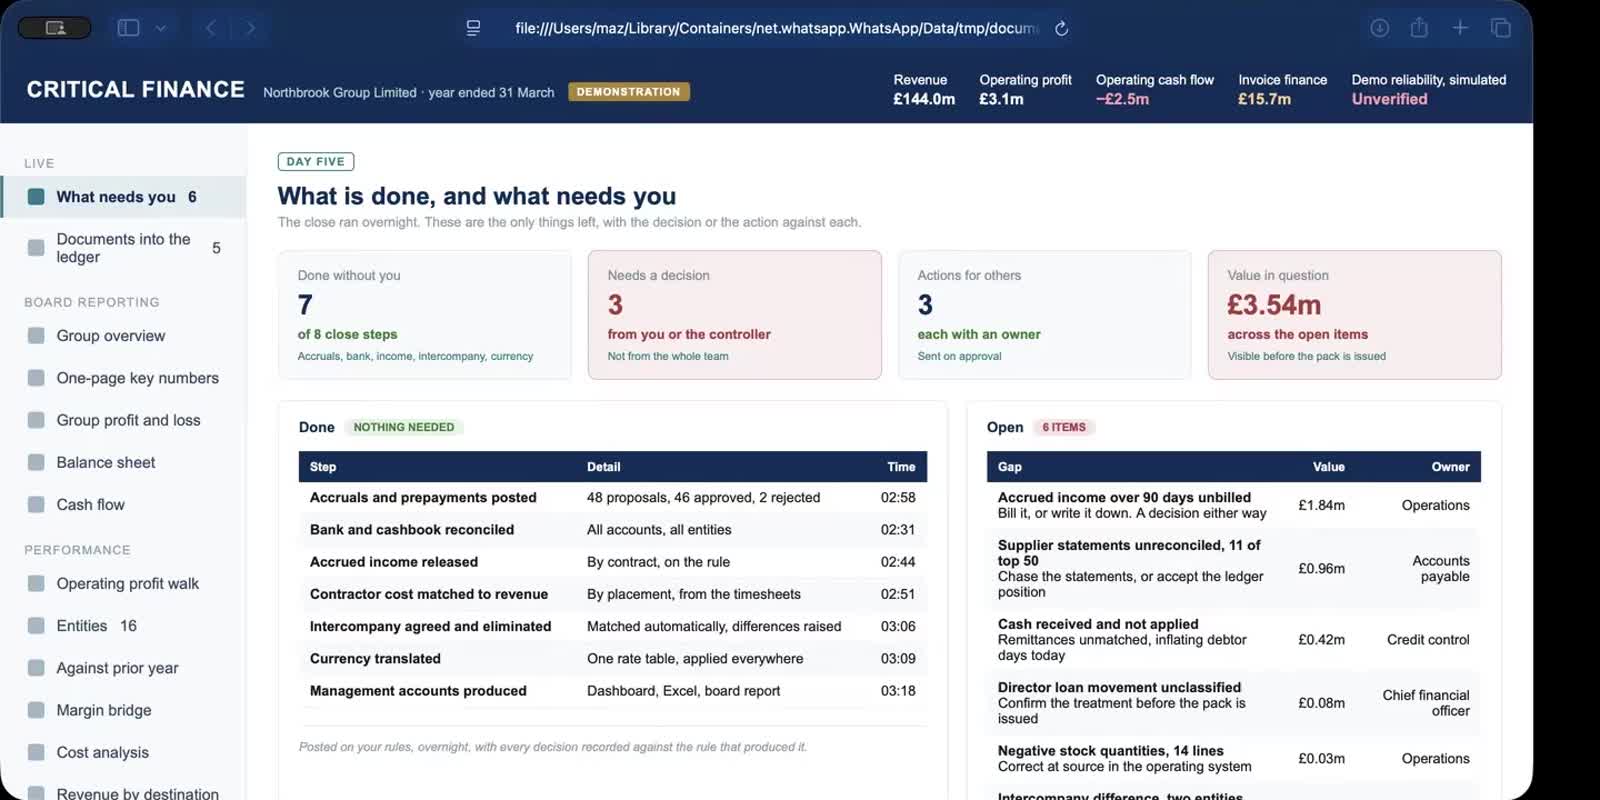The width and height of the screenshot is (1600, 800).
Task: Reload the page with the refresh icon
Action: coord(1062,28)
